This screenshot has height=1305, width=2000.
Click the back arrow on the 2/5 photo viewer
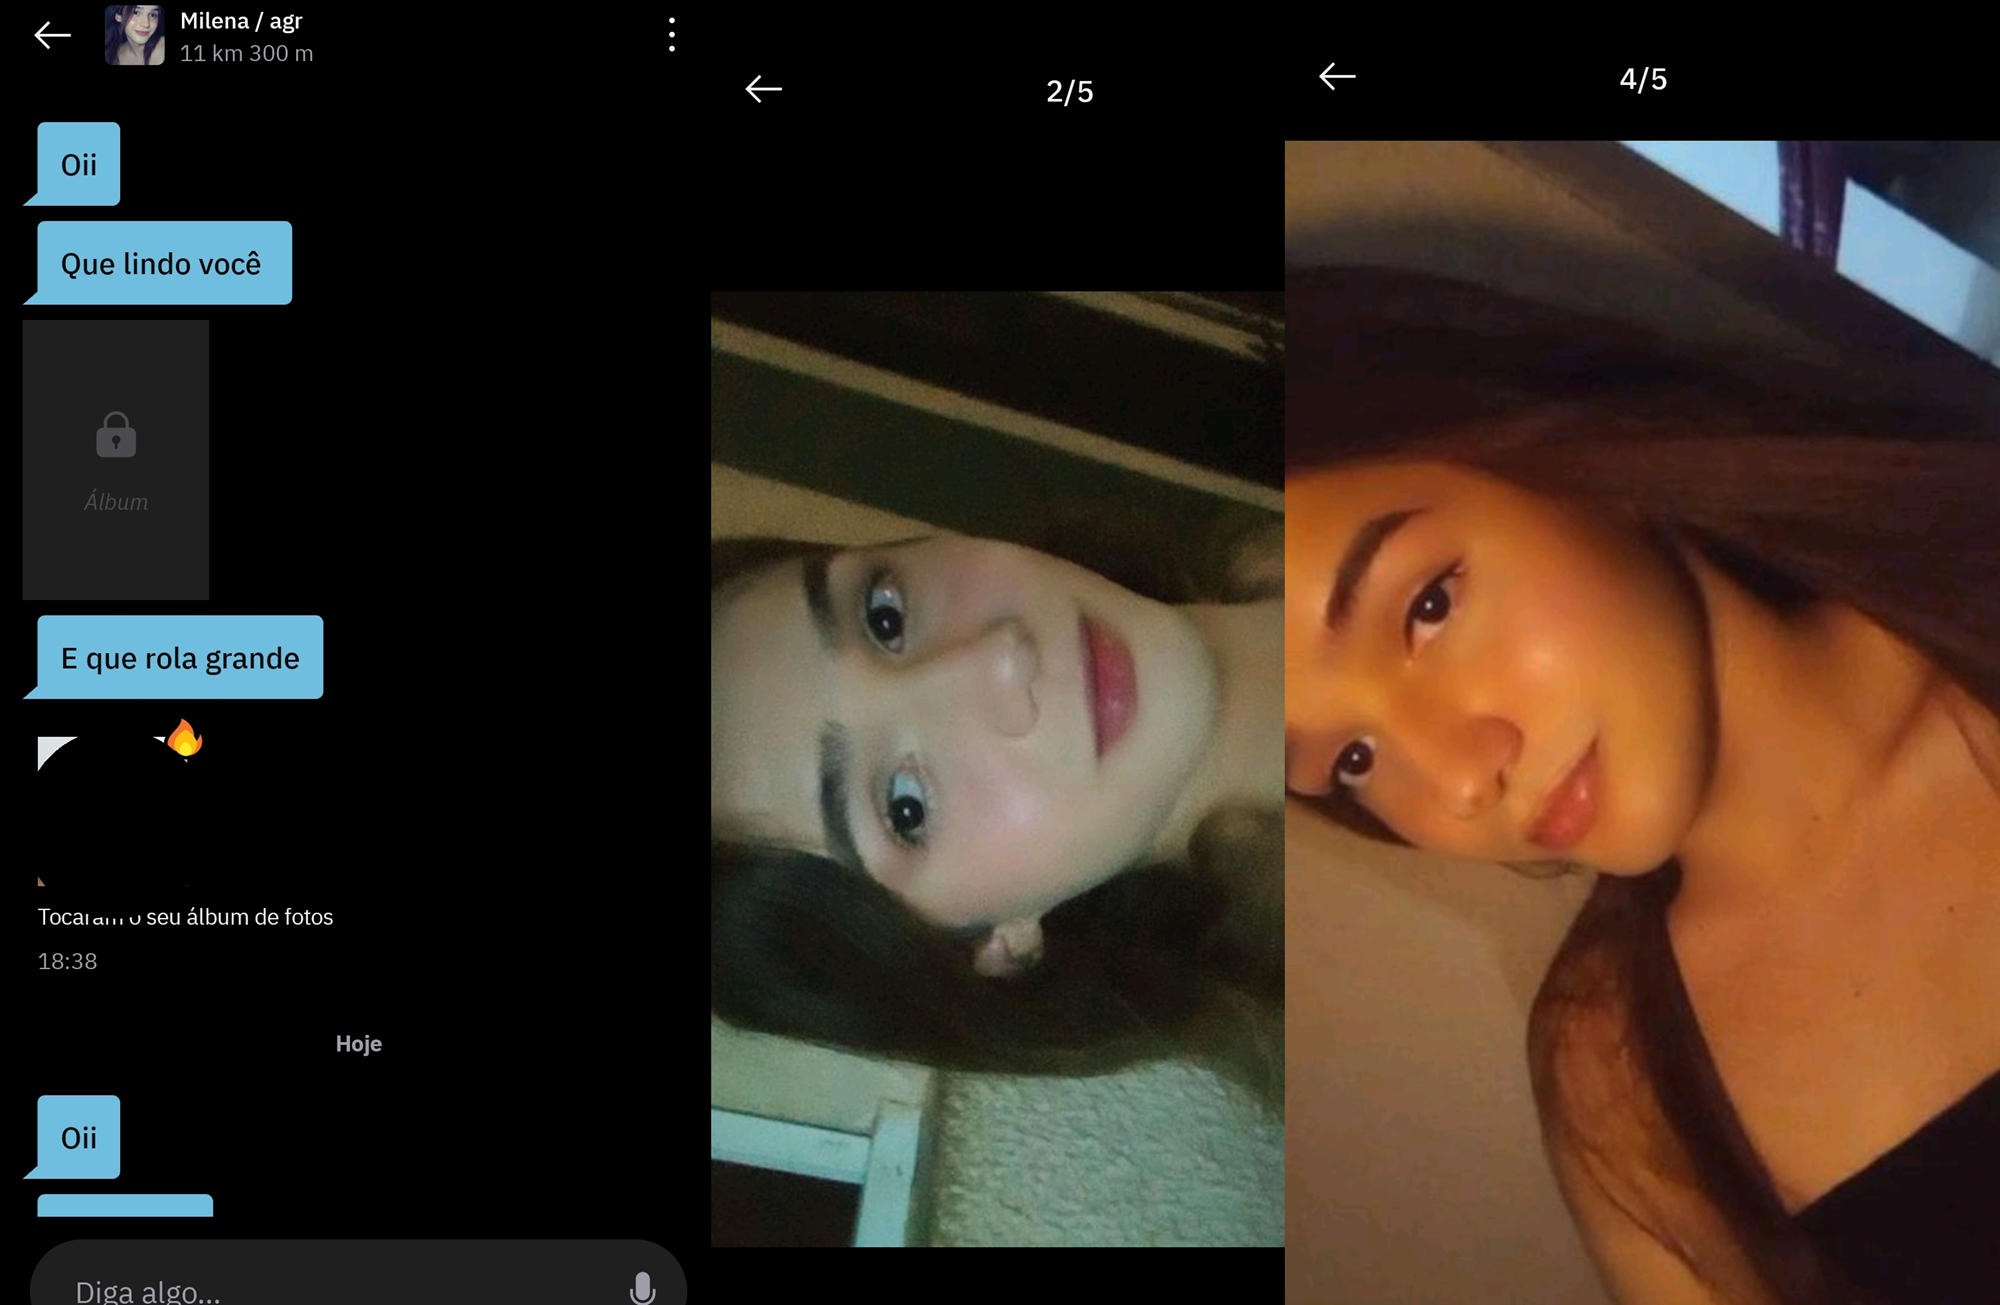[763, 90]
